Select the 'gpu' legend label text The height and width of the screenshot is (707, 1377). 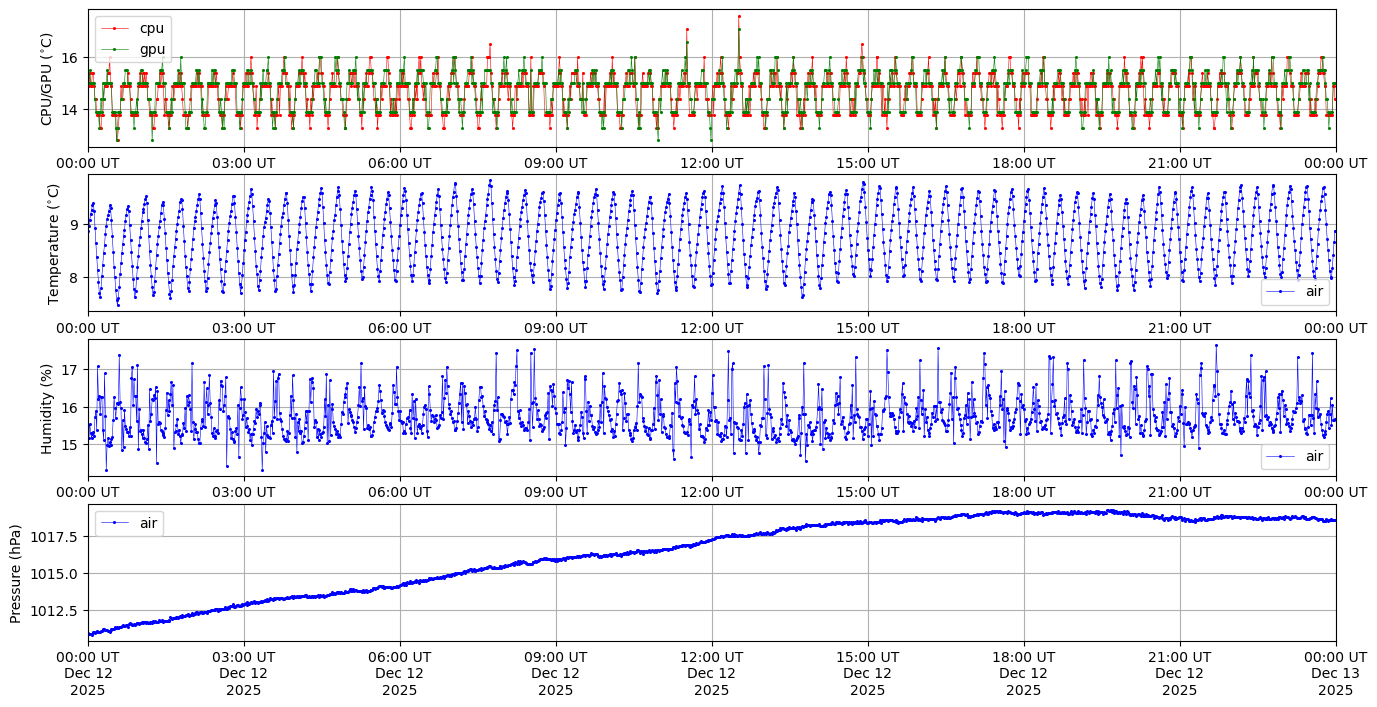coord(151,49)
